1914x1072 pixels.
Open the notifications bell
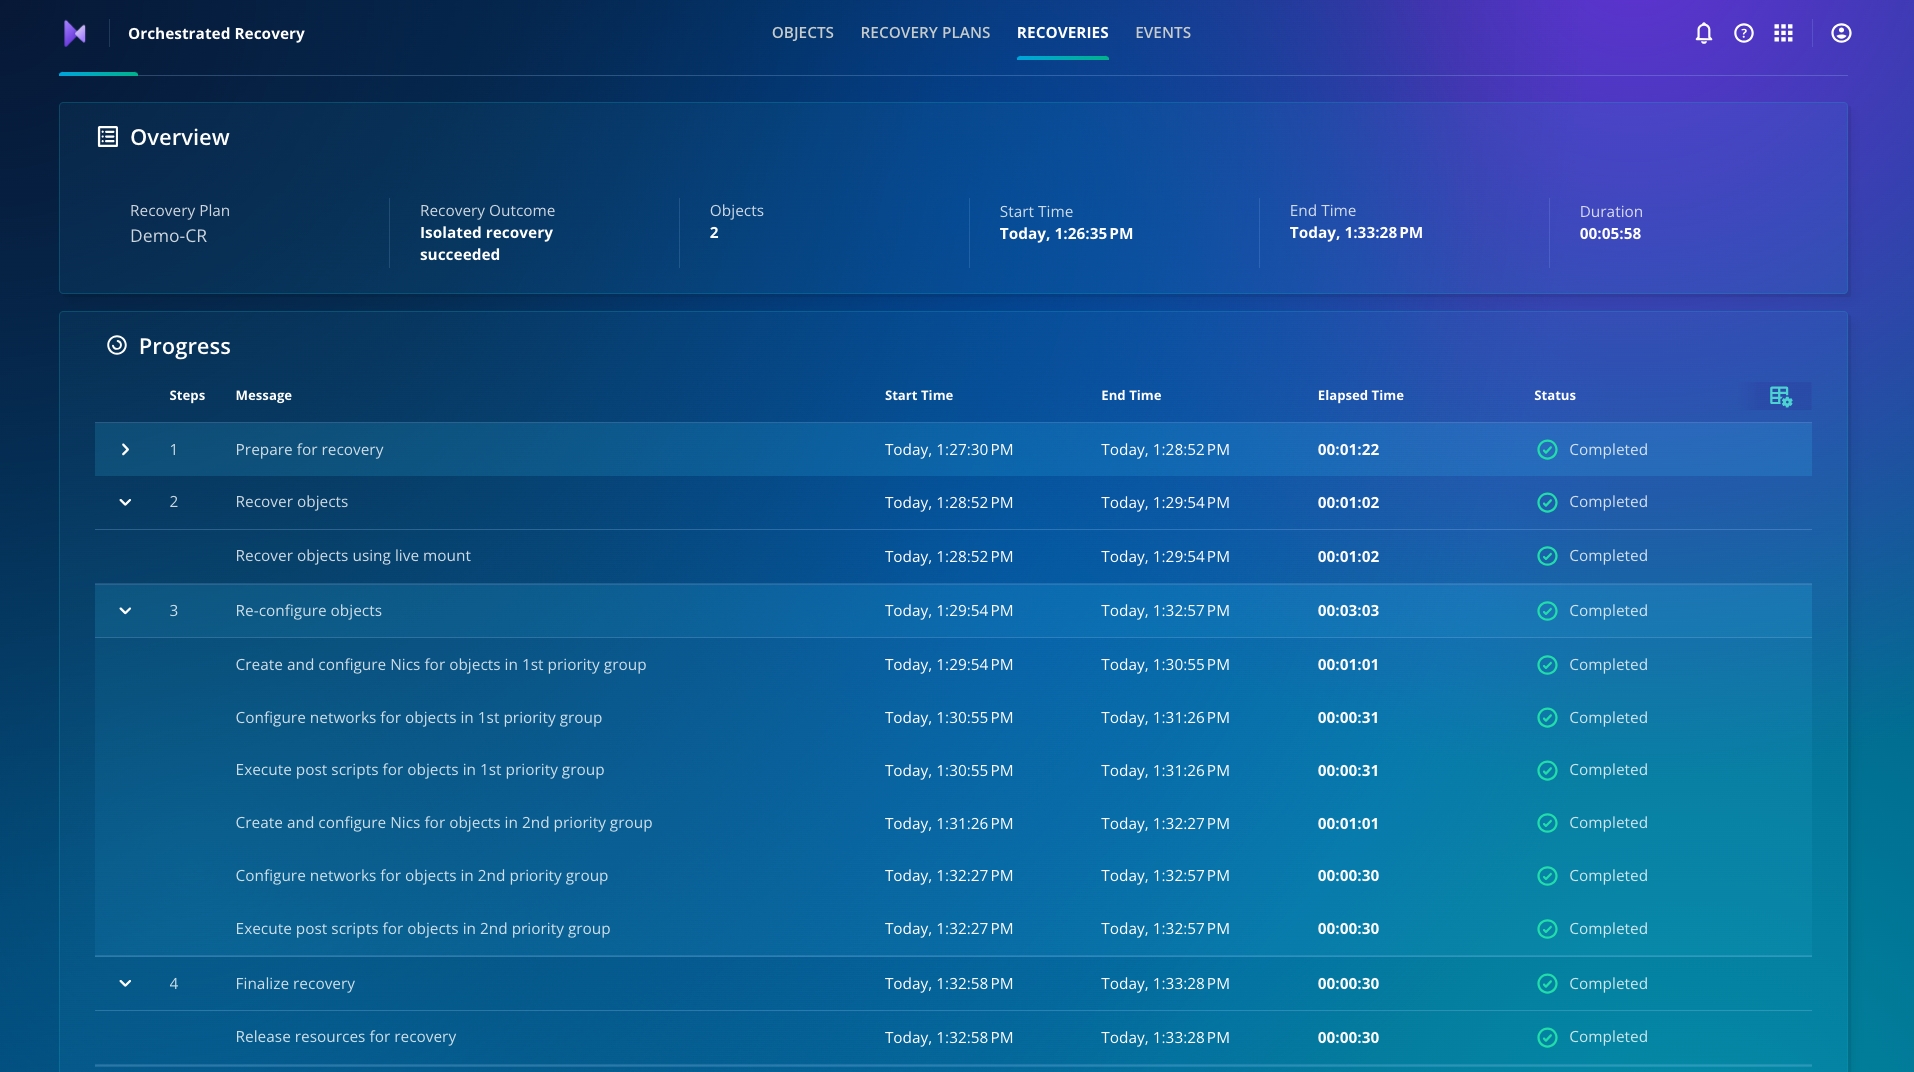1703,33
